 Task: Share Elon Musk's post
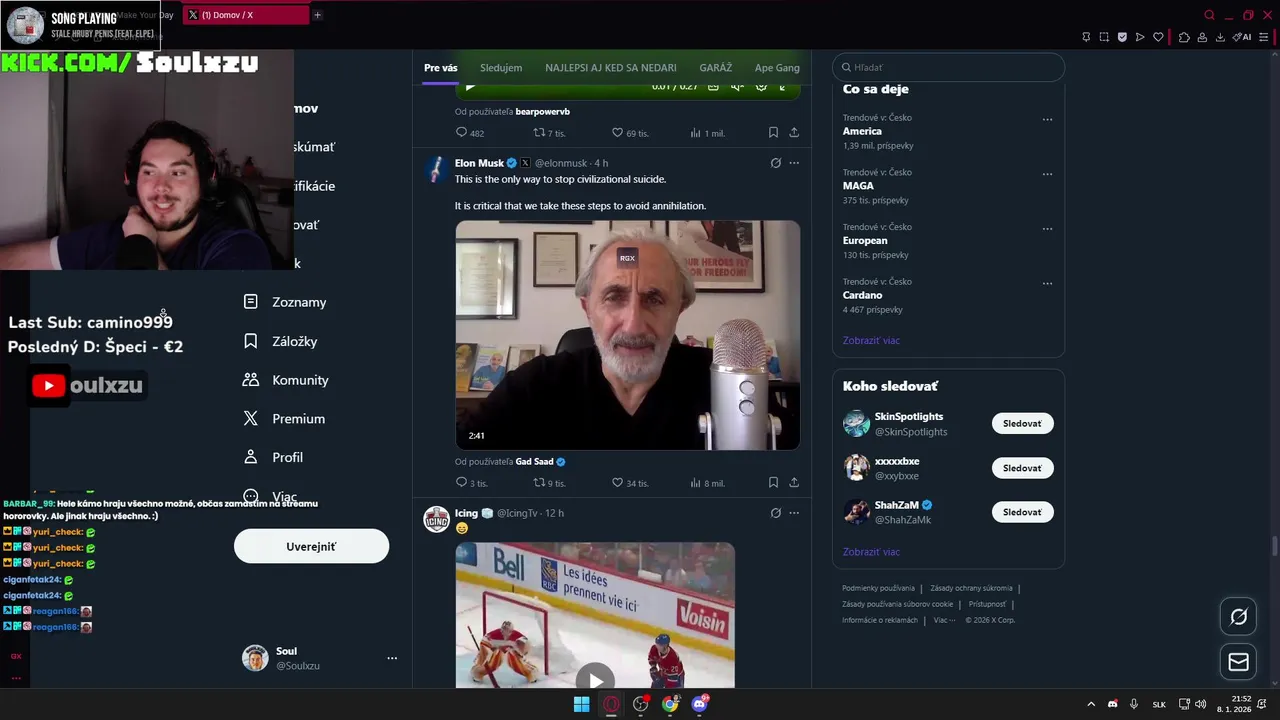point(794,482)
